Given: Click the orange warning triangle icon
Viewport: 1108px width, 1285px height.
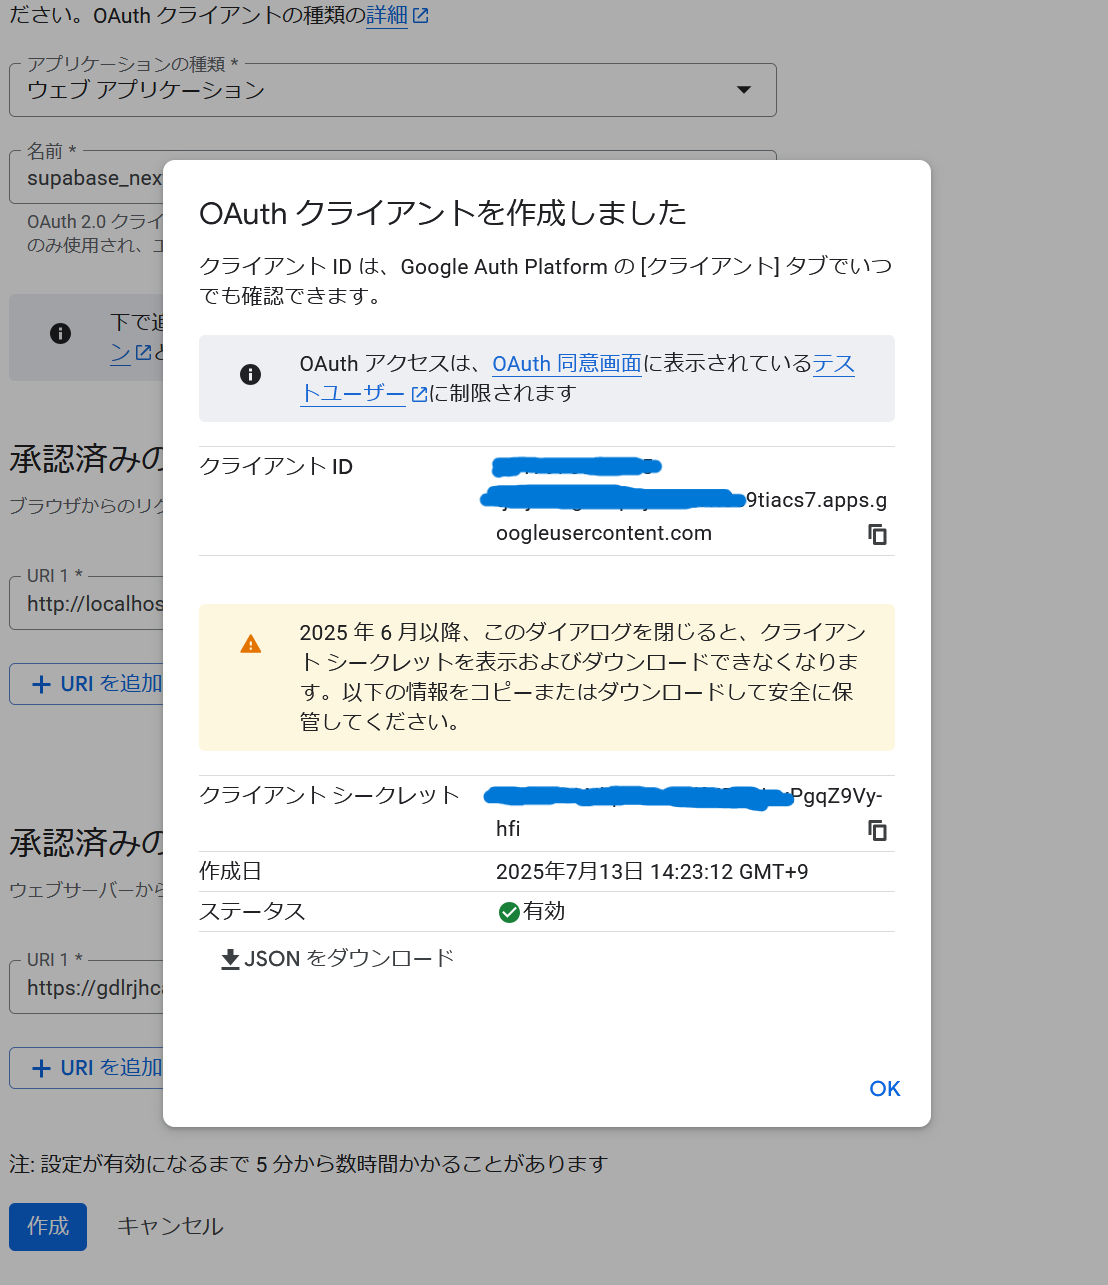Looking at the screenshot, I should (250, 644).
